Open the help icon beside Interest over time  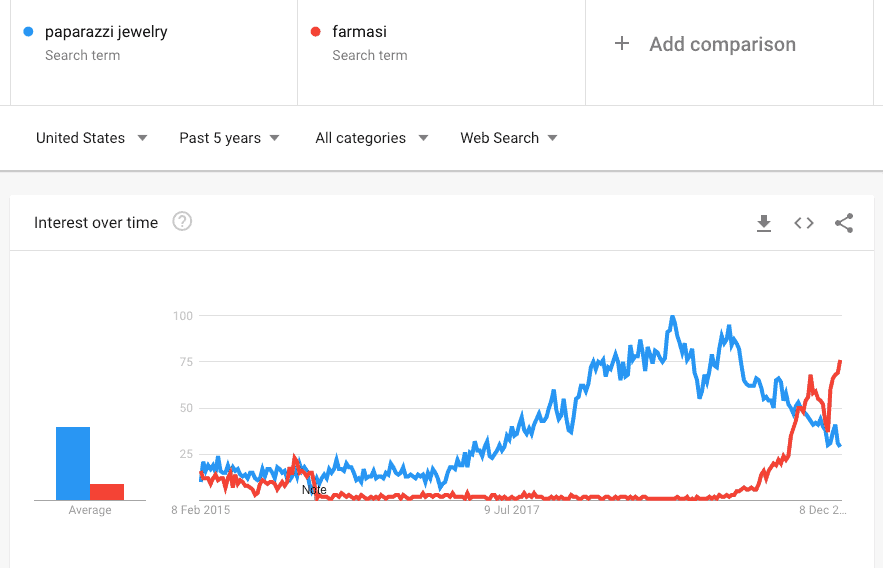pyautogui.click(x=182, y=222)
